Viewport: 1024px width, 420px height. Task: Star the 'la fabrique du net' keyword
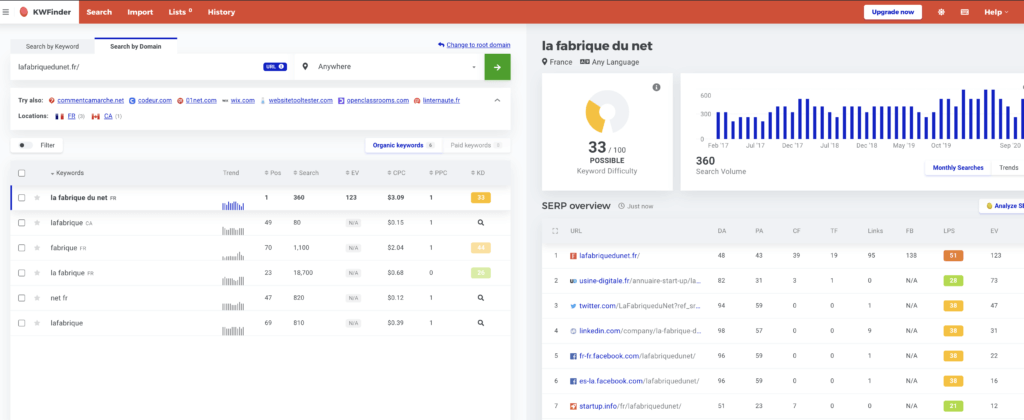click(x=38, y=198)
